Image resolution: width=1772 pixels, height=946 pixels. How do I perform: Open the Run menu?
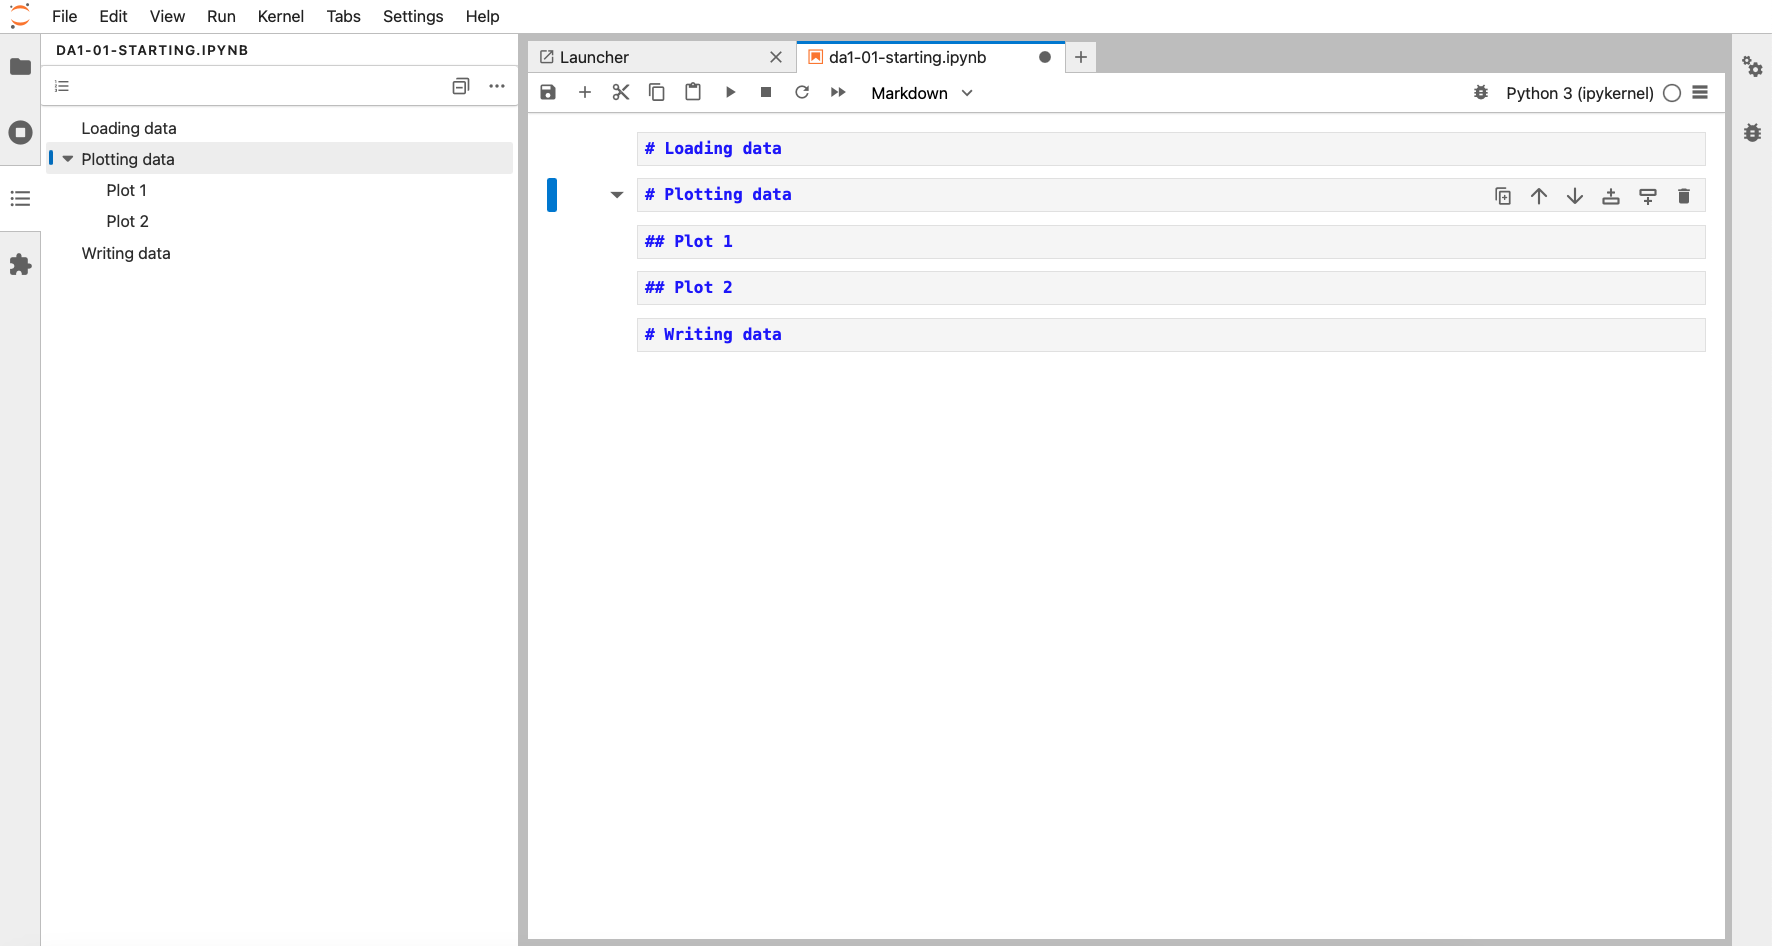pos(221,16)
